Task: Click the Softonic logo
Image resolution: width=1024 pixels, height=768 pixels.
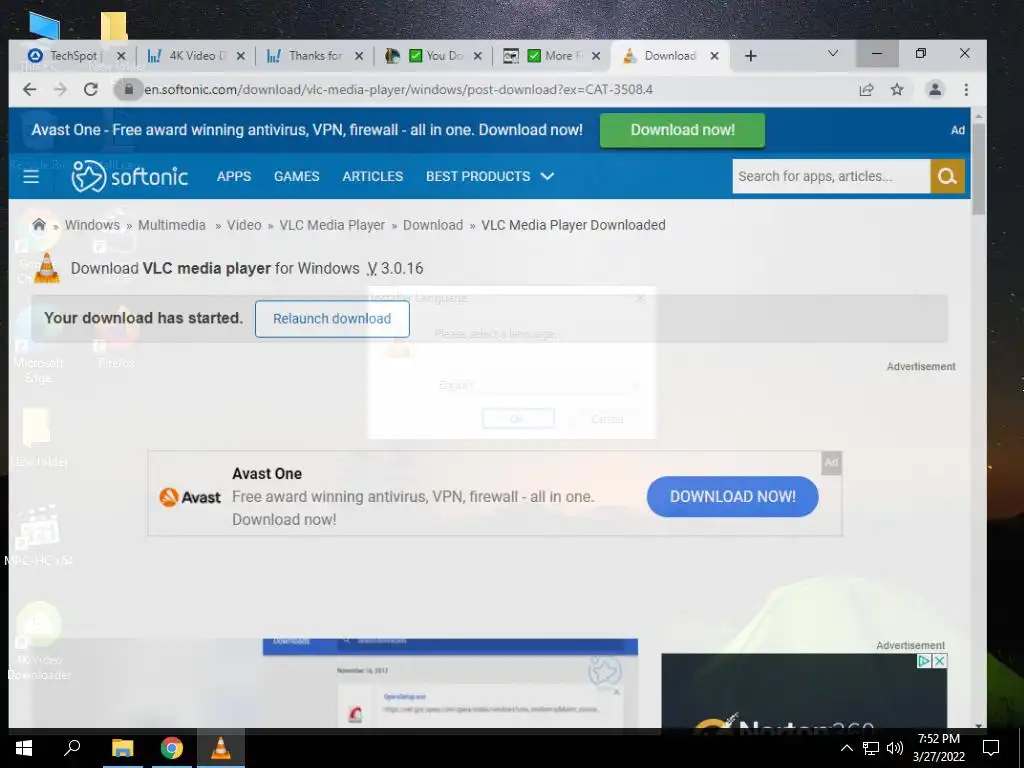Action: click(x=129, y=176)
